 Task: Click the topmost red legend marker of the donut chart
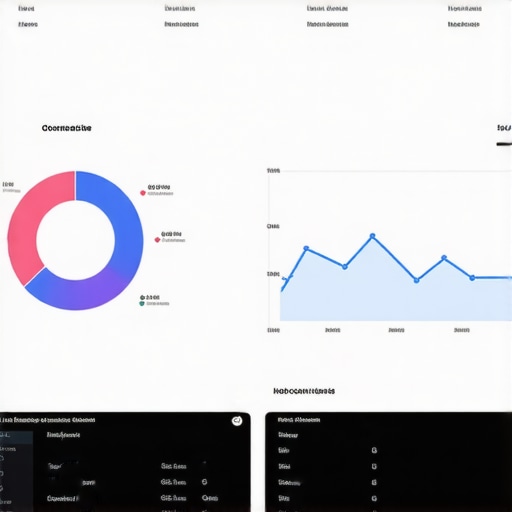point(143,193)
